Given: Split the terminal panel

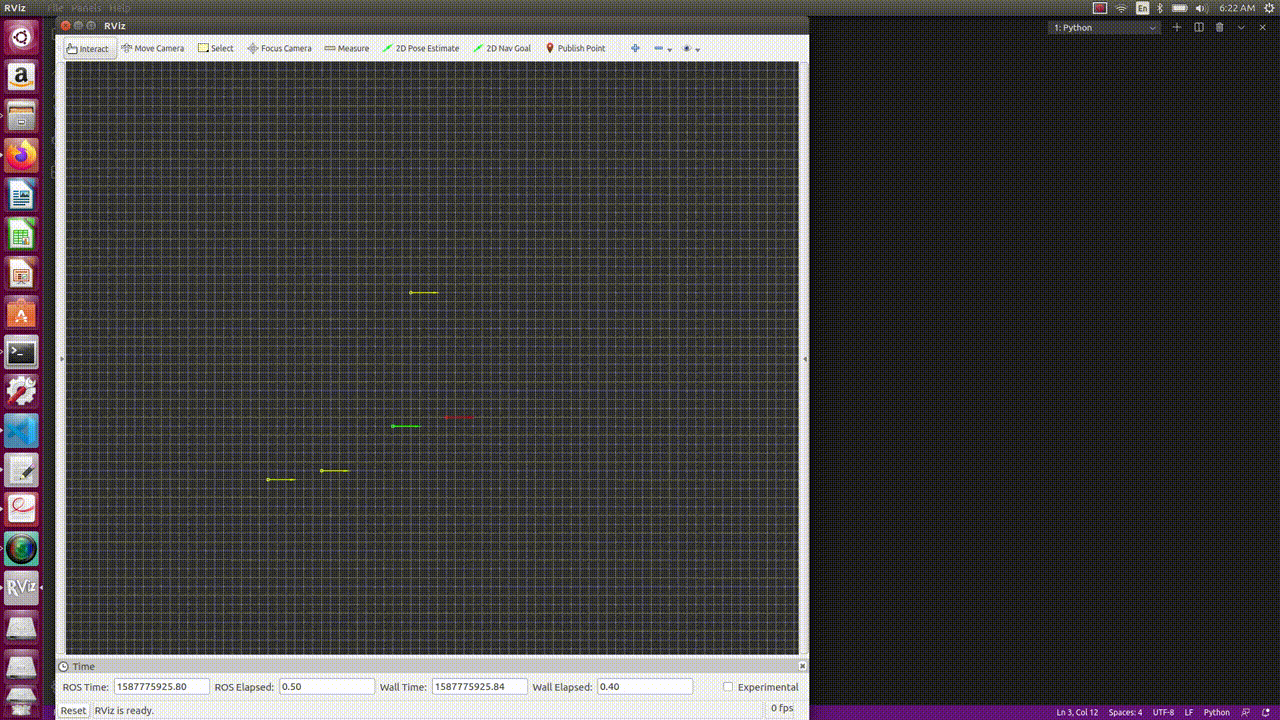Looking at the screenshot, I should (x=1199, y=27).
